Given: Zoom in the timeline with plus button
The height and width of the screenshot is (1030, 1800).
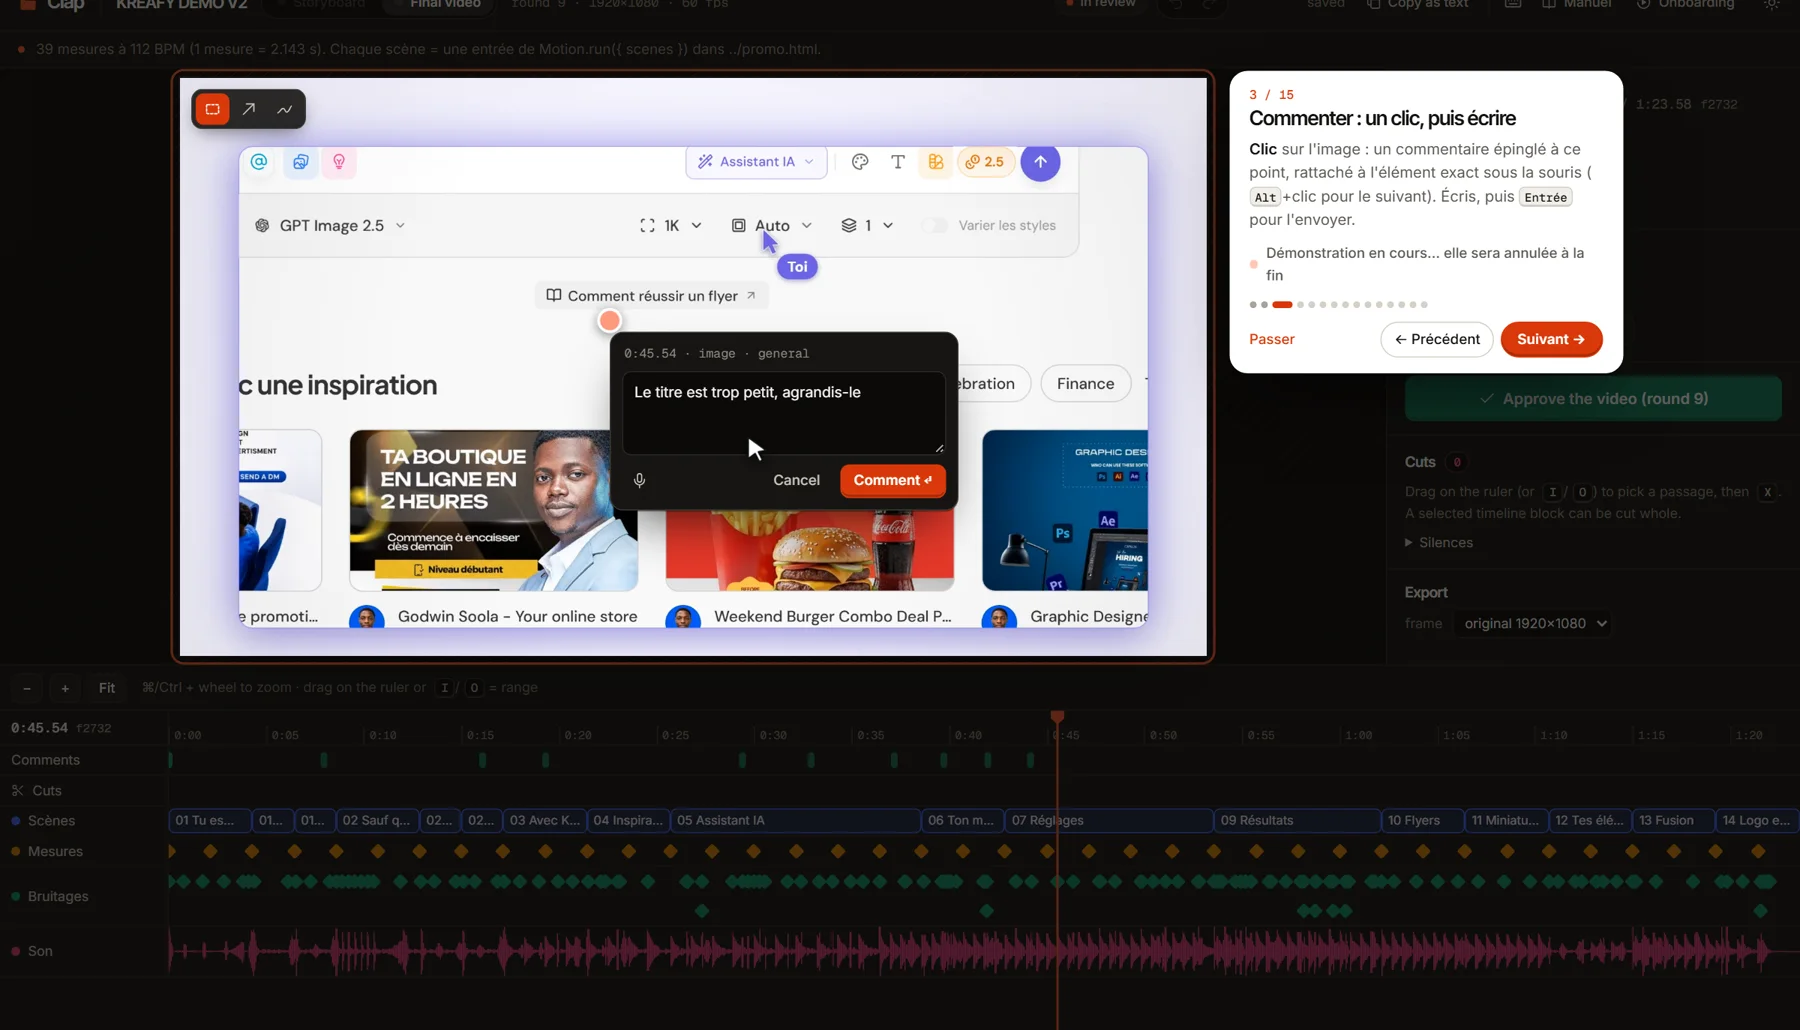Looking at the screenshot, I should coord(65,688).
